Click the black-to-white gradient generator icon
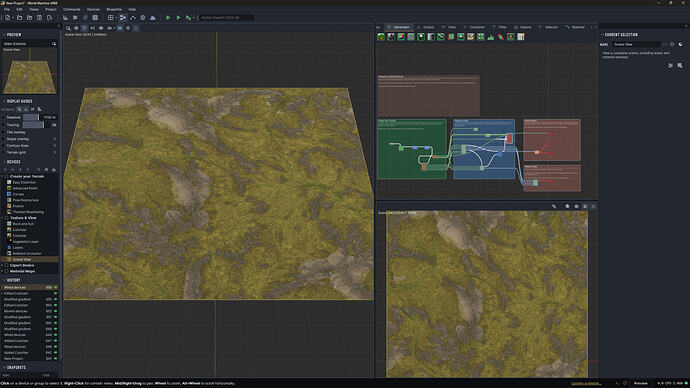 coord(431,37)
